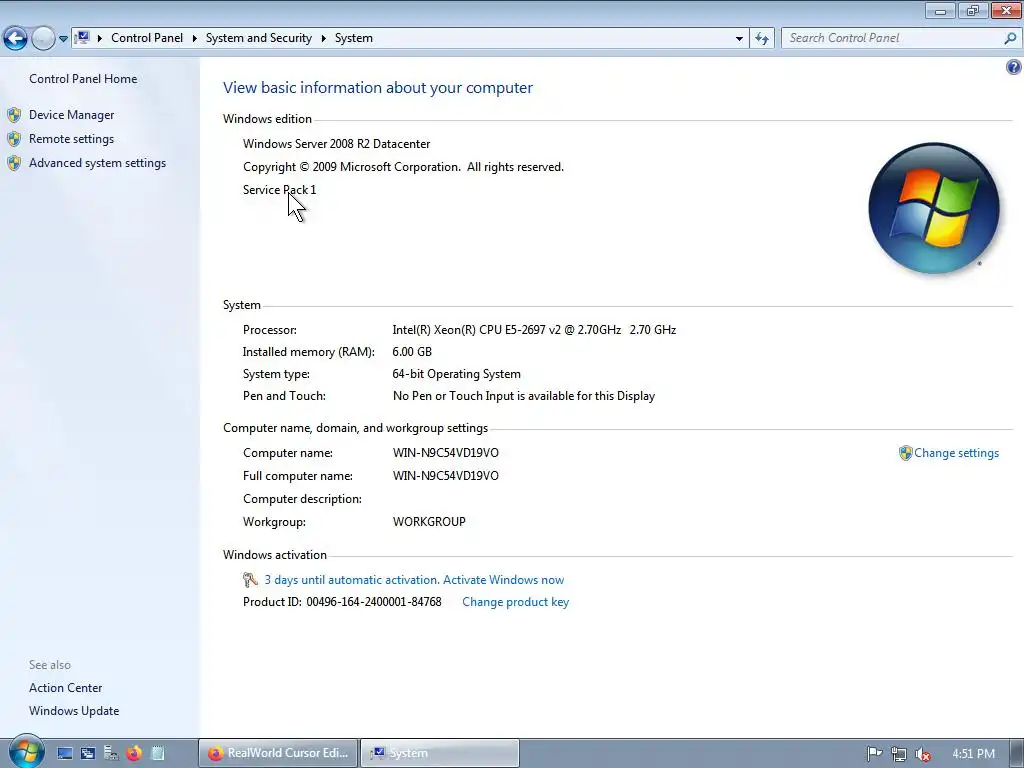Click the magnifier search icon
This screenshot has width=1024, height=768.
1010,39
